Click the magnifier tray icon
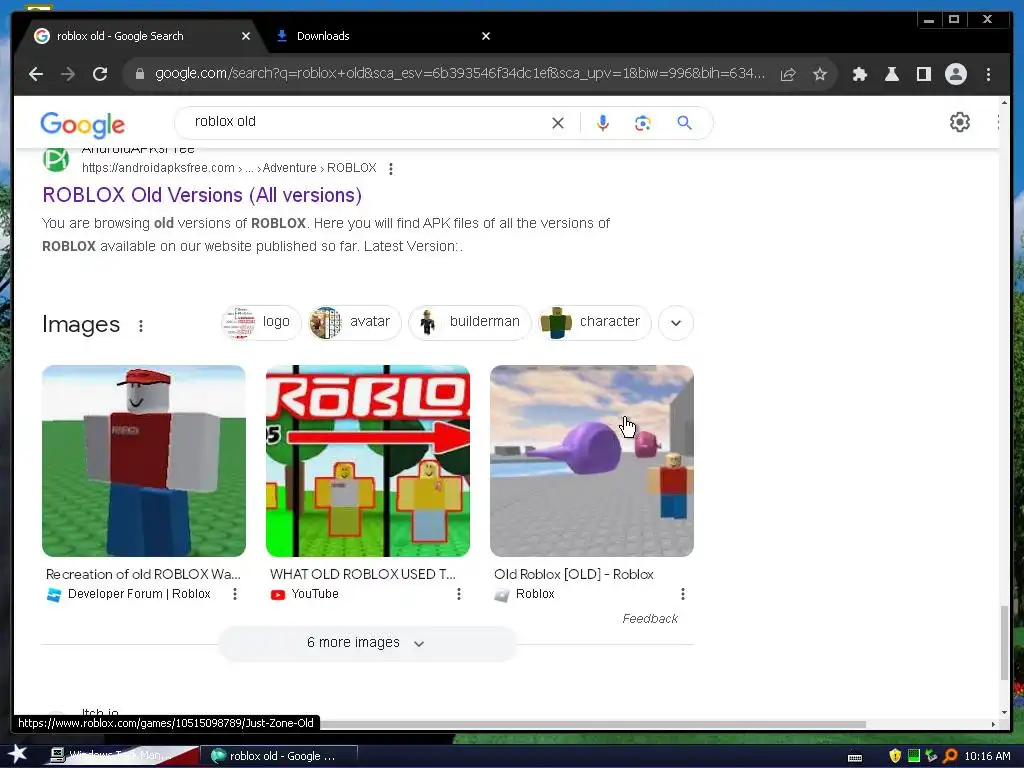 950,756
